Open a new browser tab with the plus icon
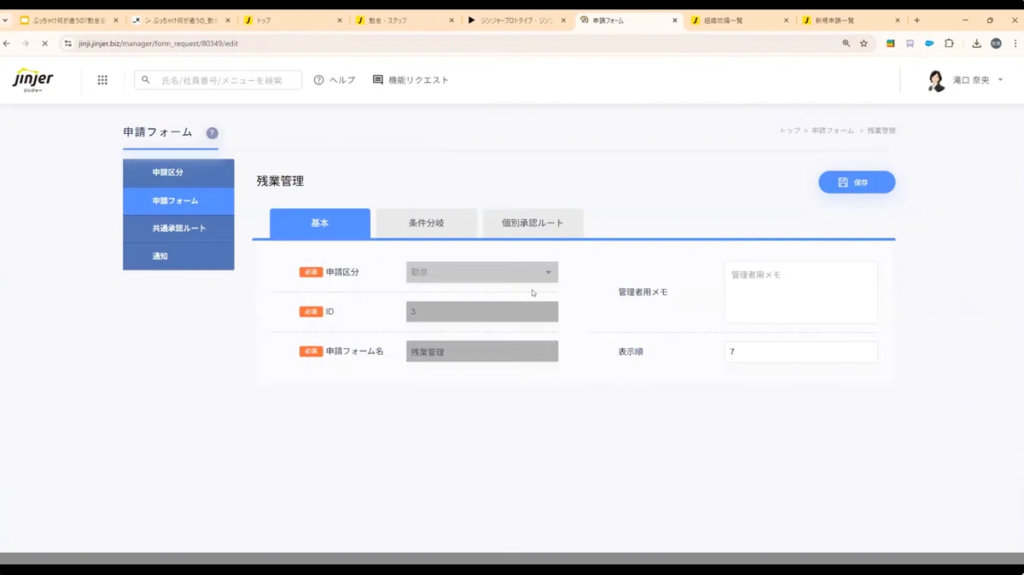1024x575 pixels. [917, 20]
